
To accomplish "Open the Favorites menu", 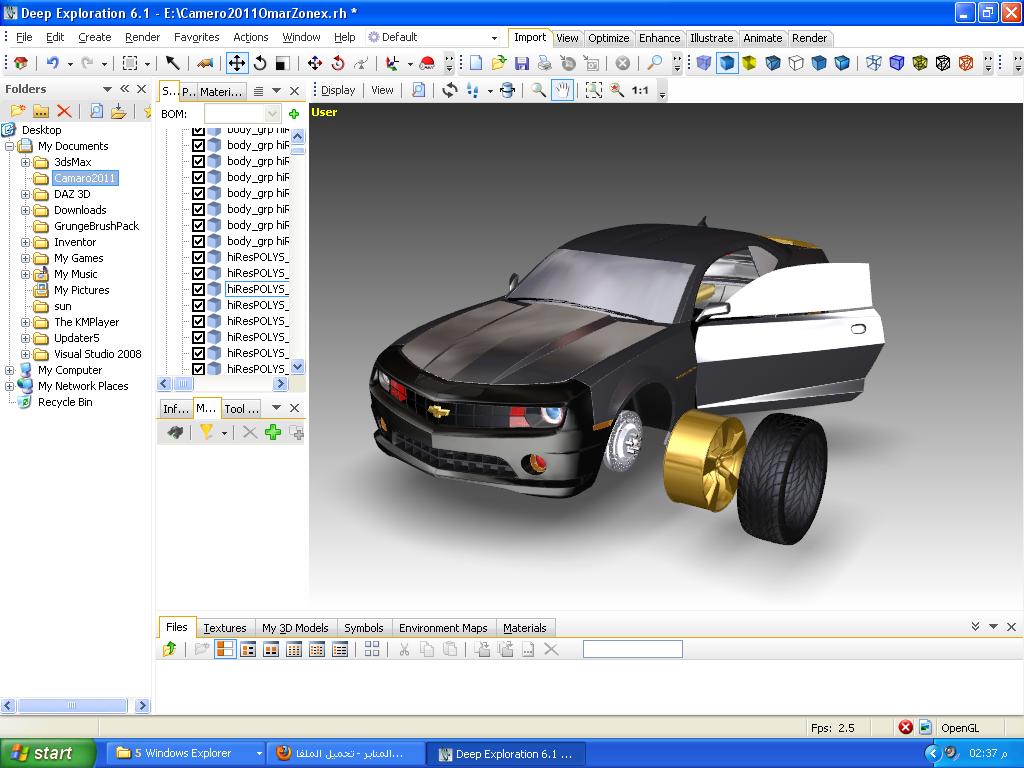I will (x=197, y=37).
